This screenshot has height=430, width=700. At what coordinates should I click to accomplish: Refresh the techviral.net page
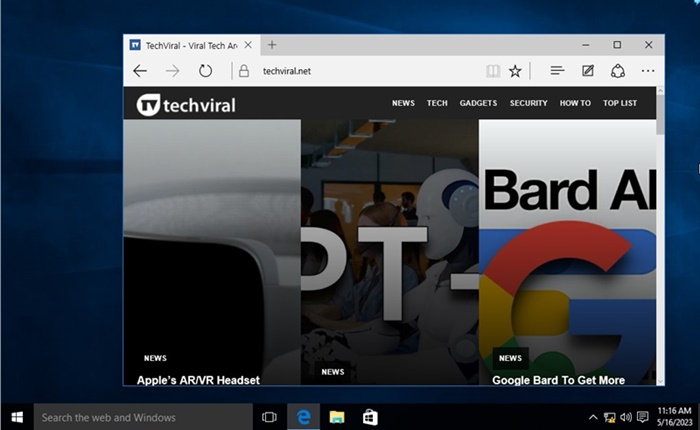[x=205, y=71]
